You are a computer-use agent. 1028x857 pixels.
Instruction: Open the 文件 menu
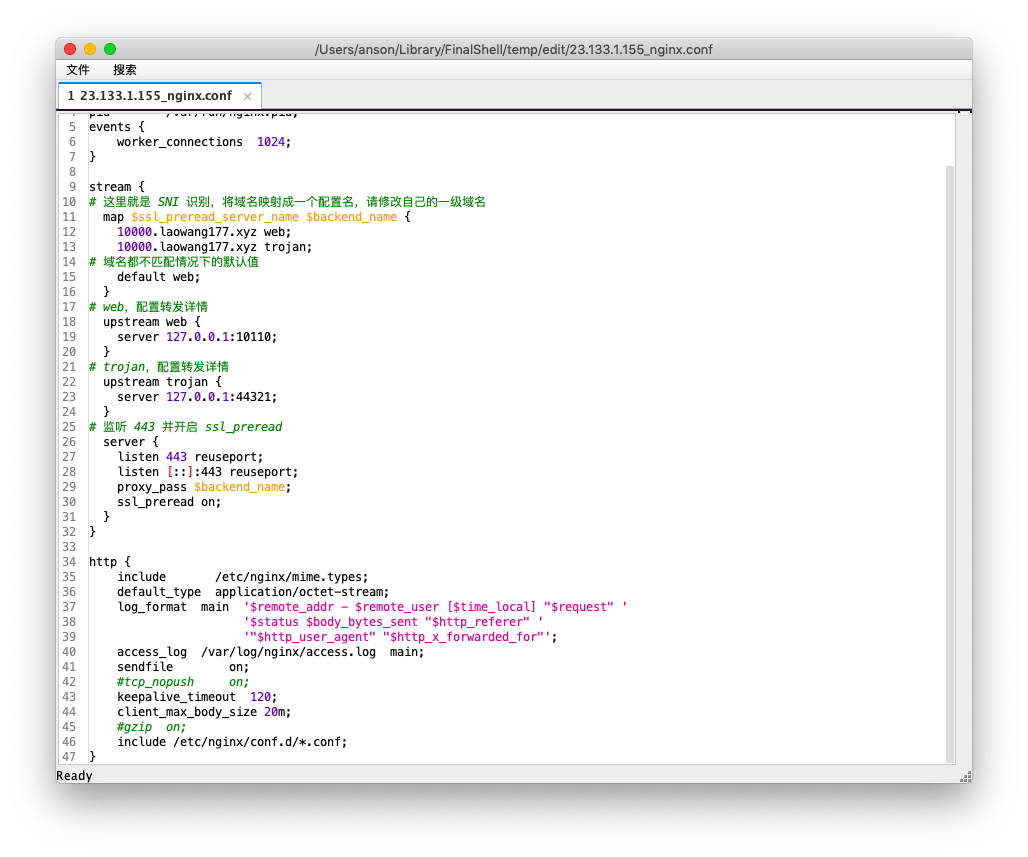point(77,70)
